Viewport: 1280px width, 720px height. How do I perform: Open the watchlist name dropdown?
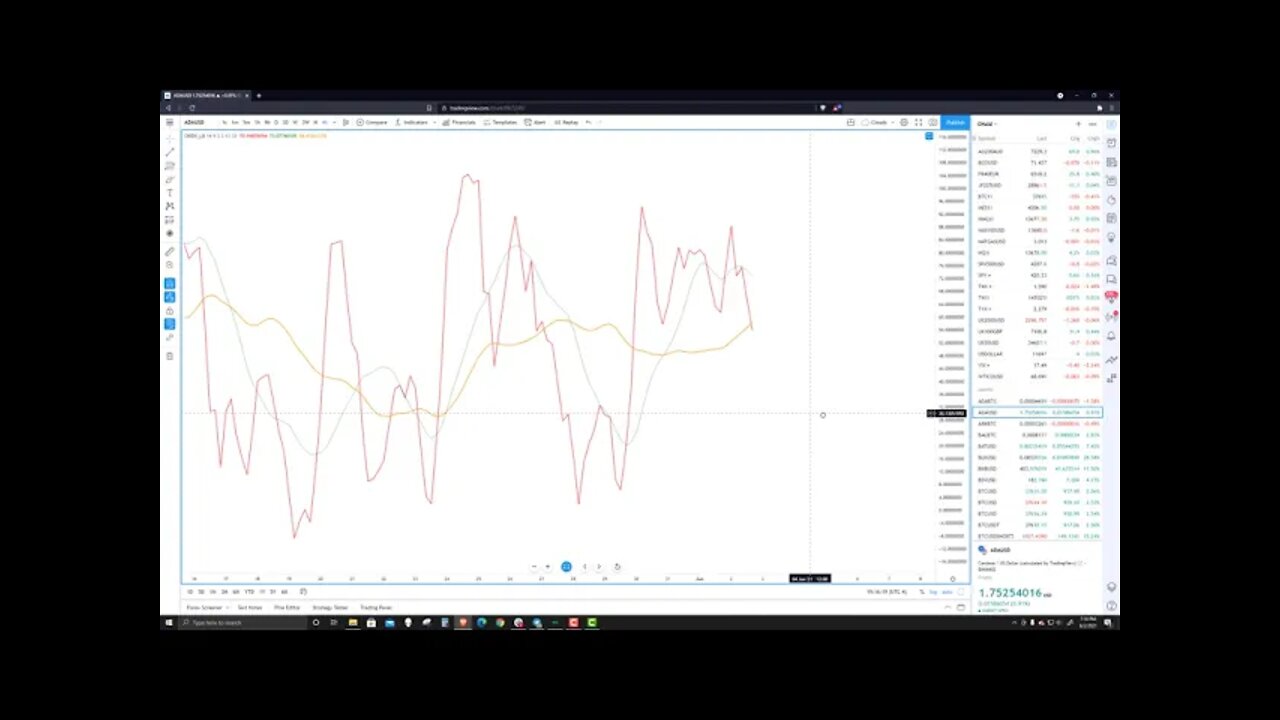click(987, 124)
